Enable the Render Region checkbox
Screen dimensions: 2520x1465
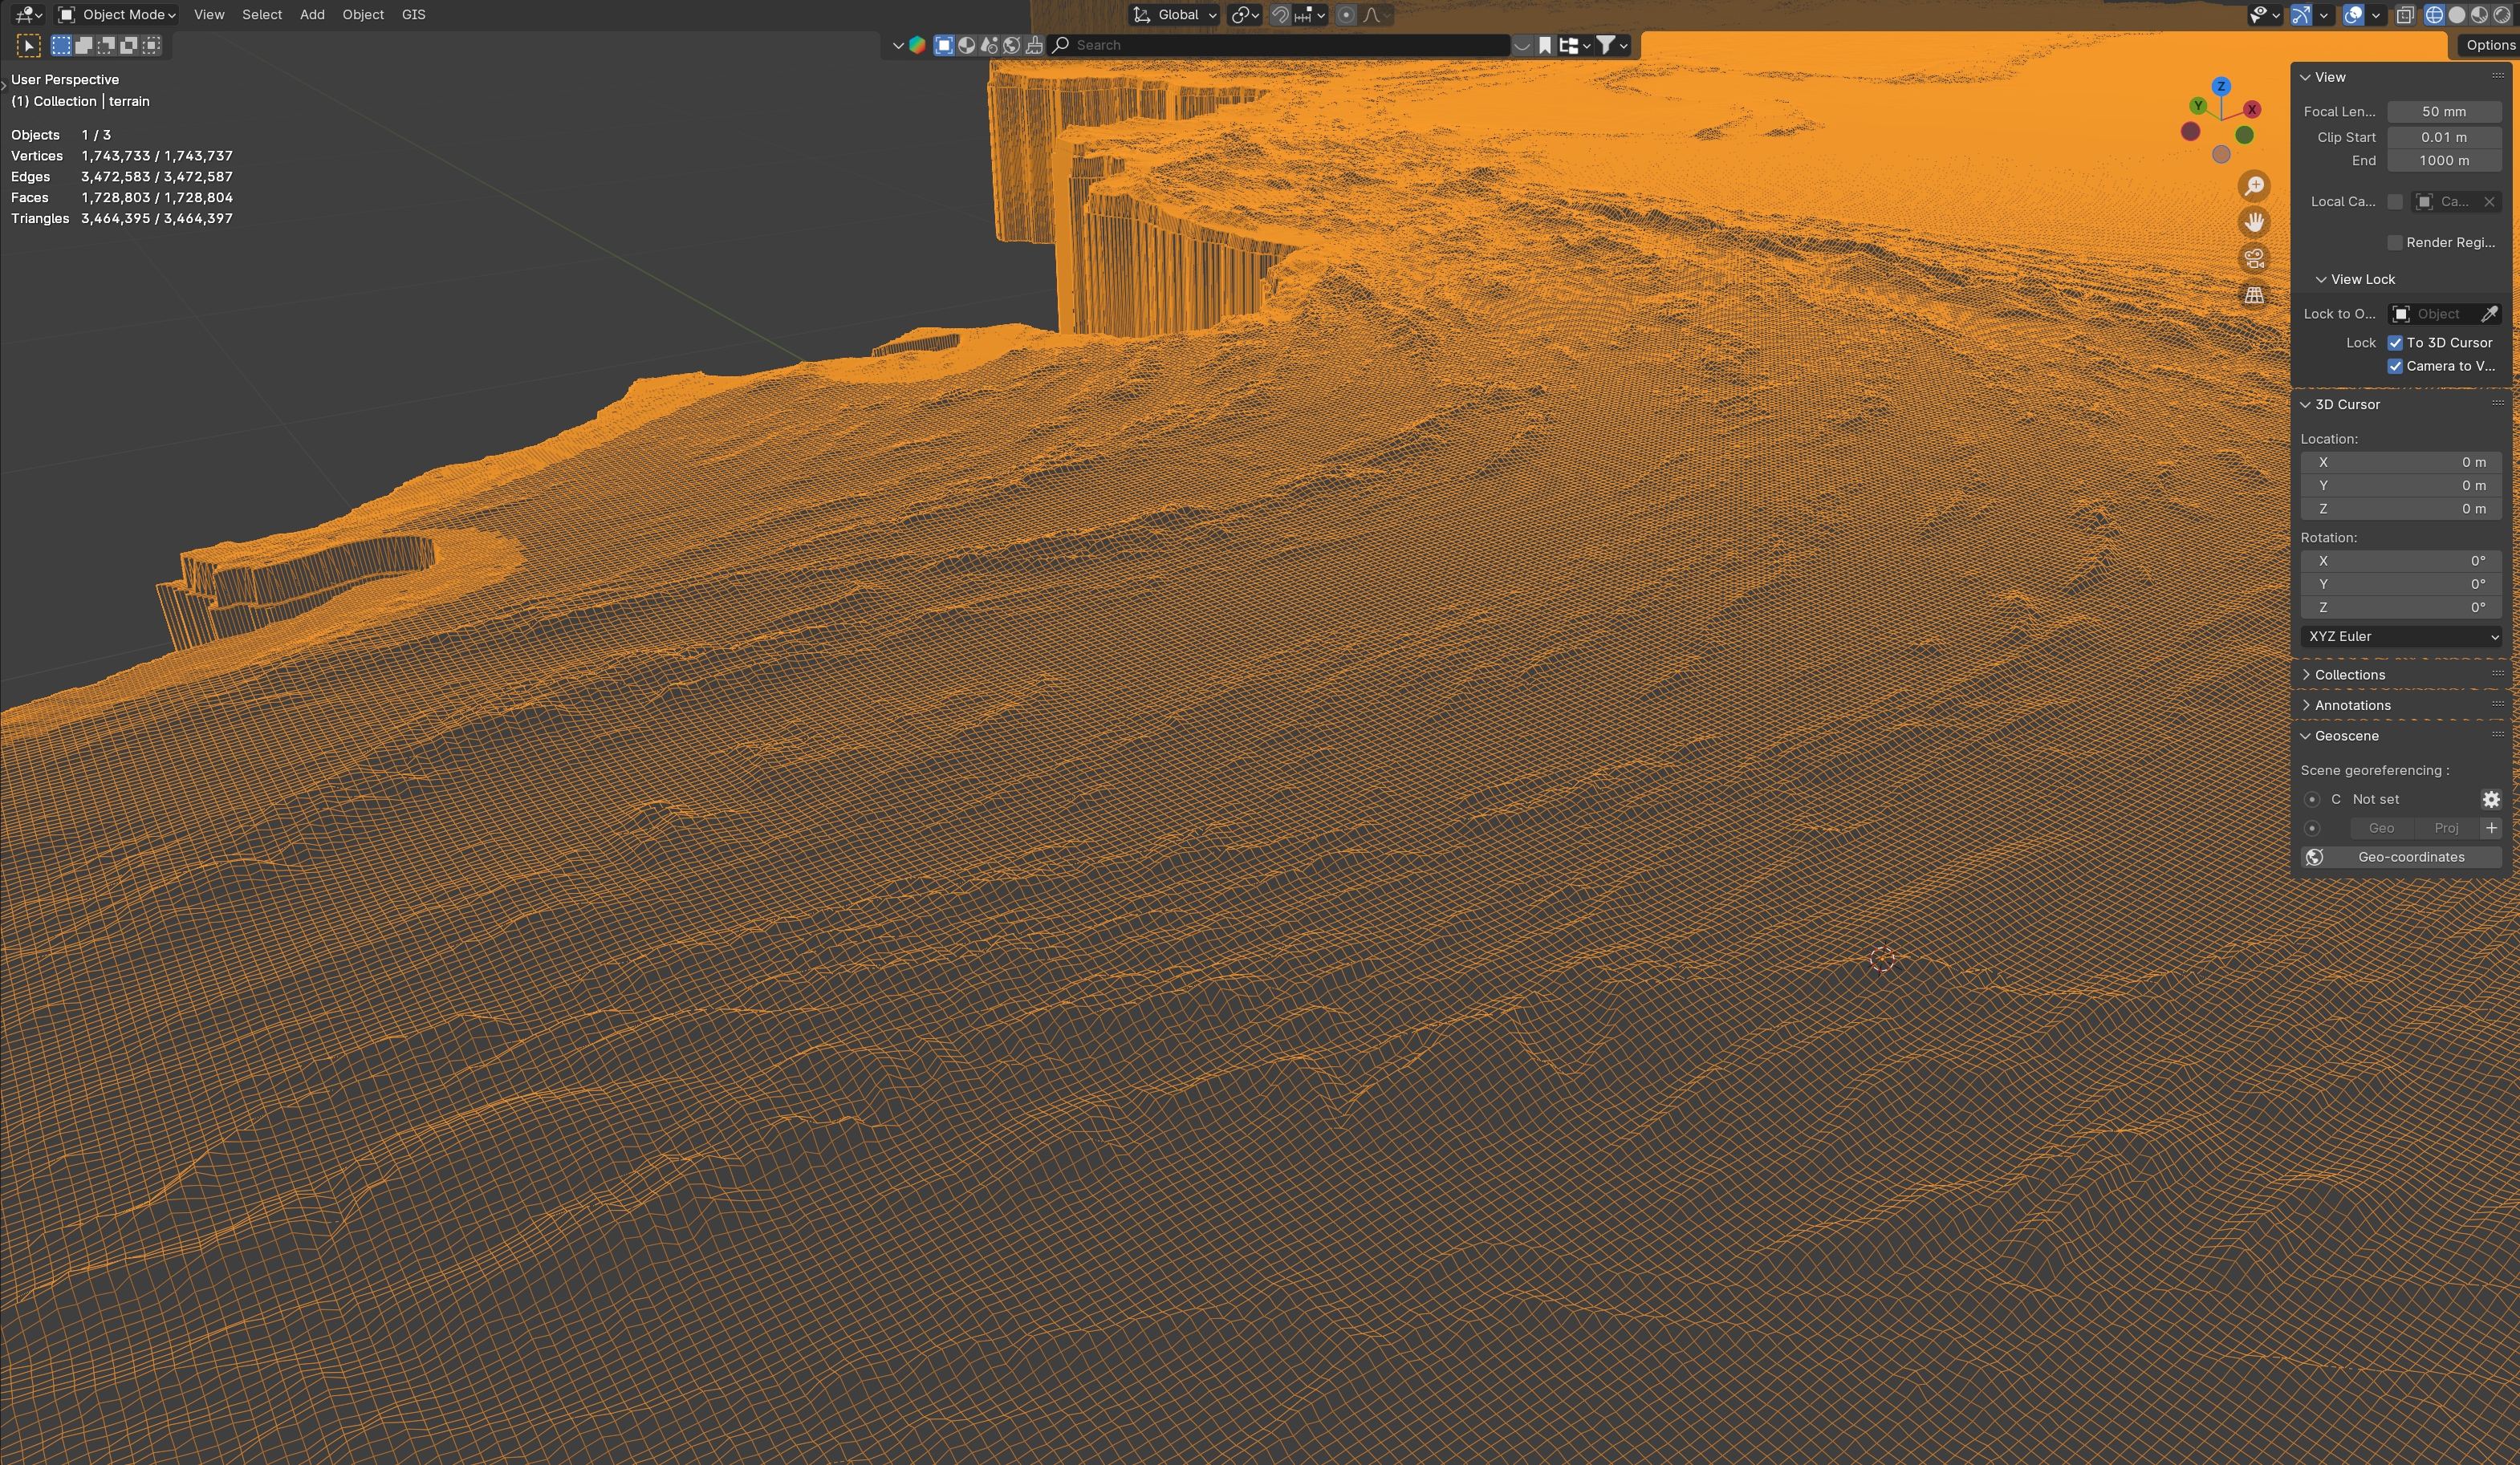[x=2395, y=243]
